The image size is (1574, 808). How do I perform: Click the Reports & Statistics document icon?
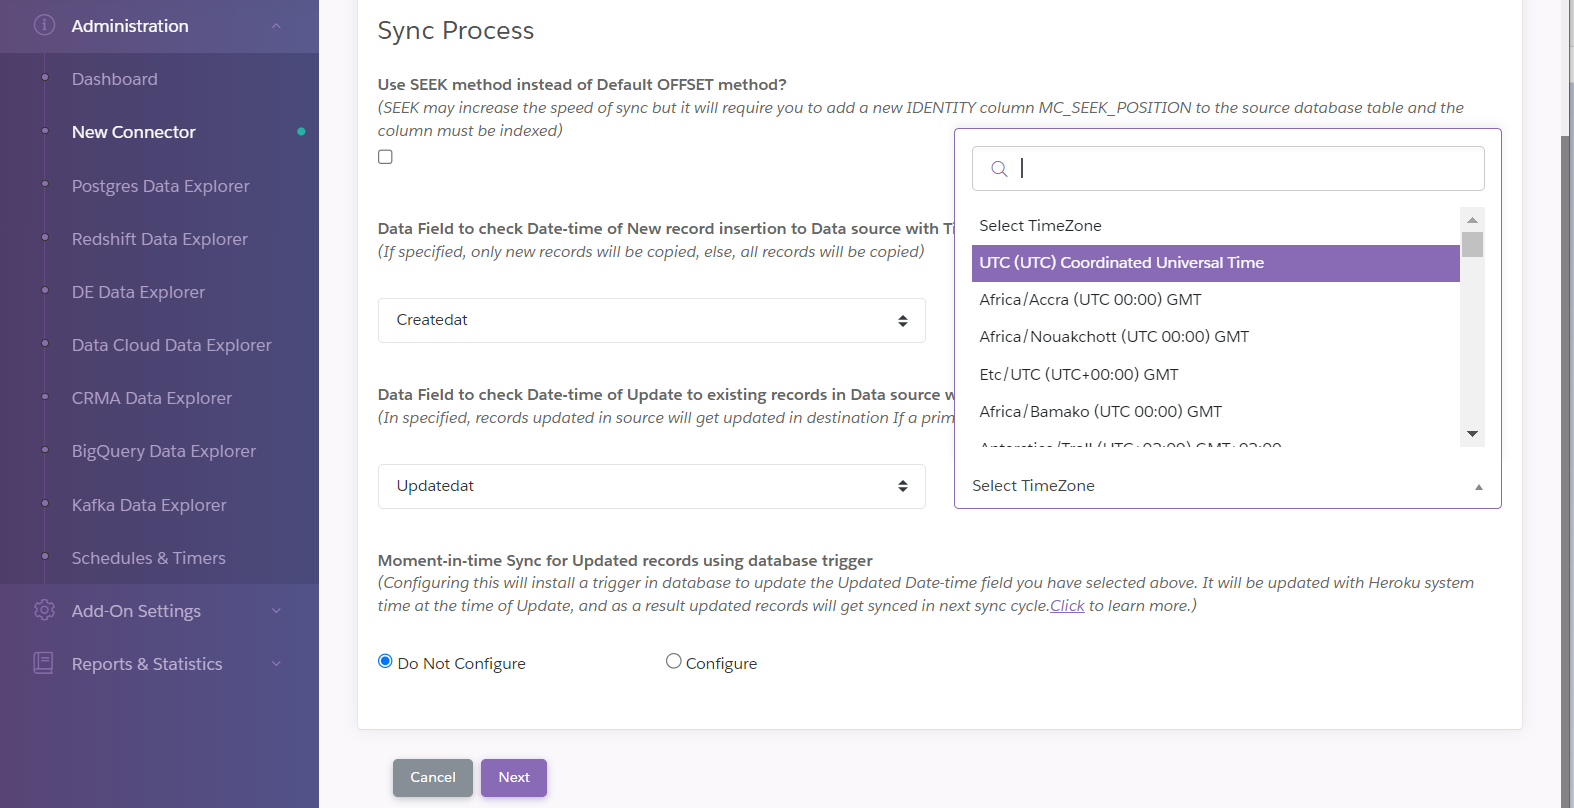tap(43, 663)
